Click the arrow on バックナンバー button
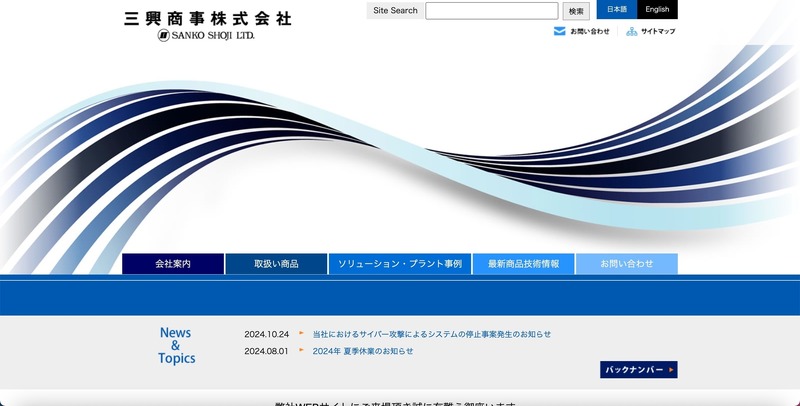 (x=671, y=370)
